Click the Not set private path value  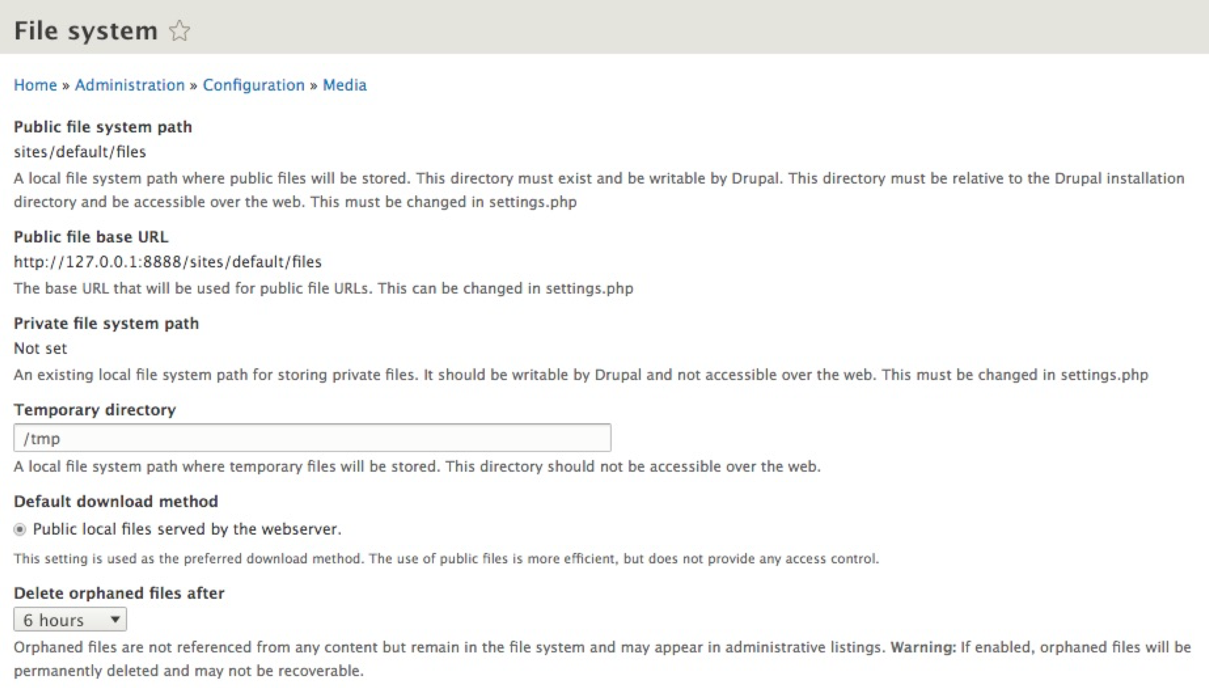coord(41,348)
